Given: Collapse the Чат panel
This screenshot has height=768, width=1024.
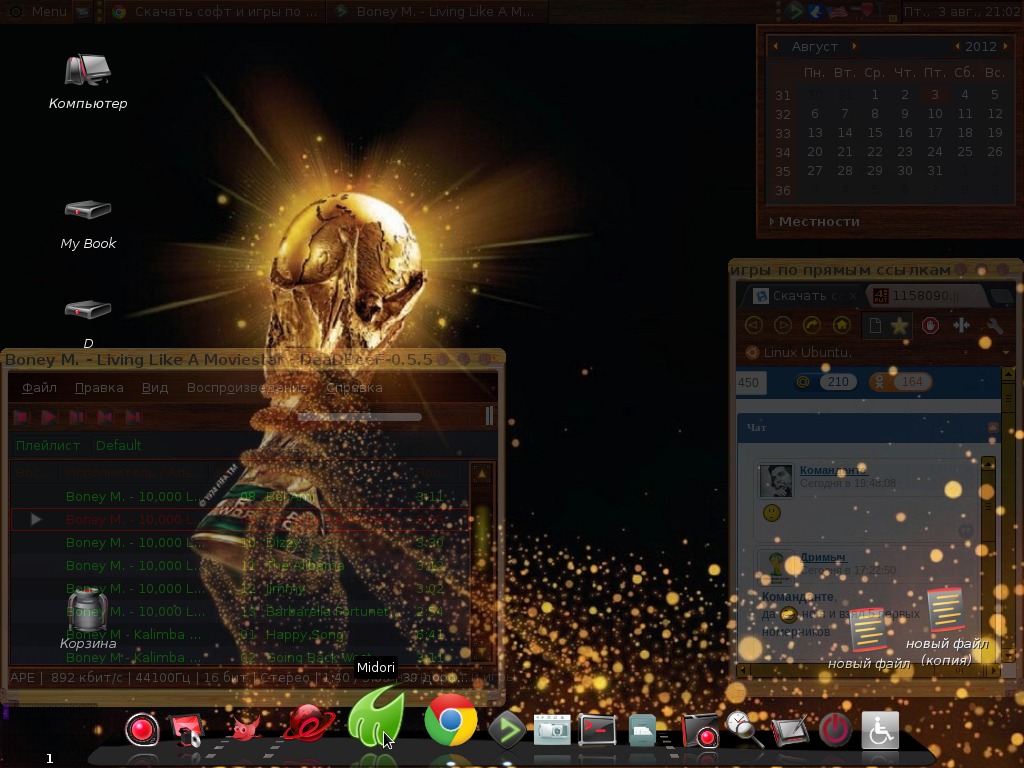Looking at the screenshot, I should (993, 427).
